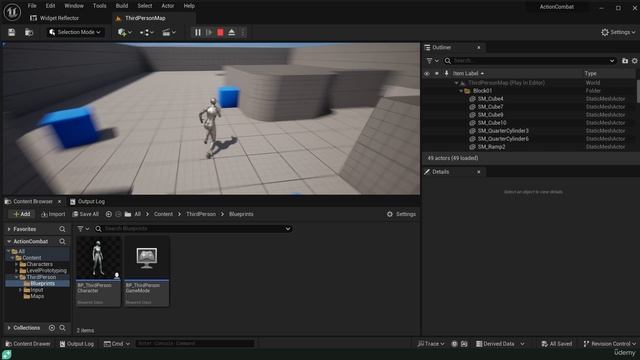This screenshot has width=640, height=360.
Task: Click the Search Blueprints field
Action: 193,229
